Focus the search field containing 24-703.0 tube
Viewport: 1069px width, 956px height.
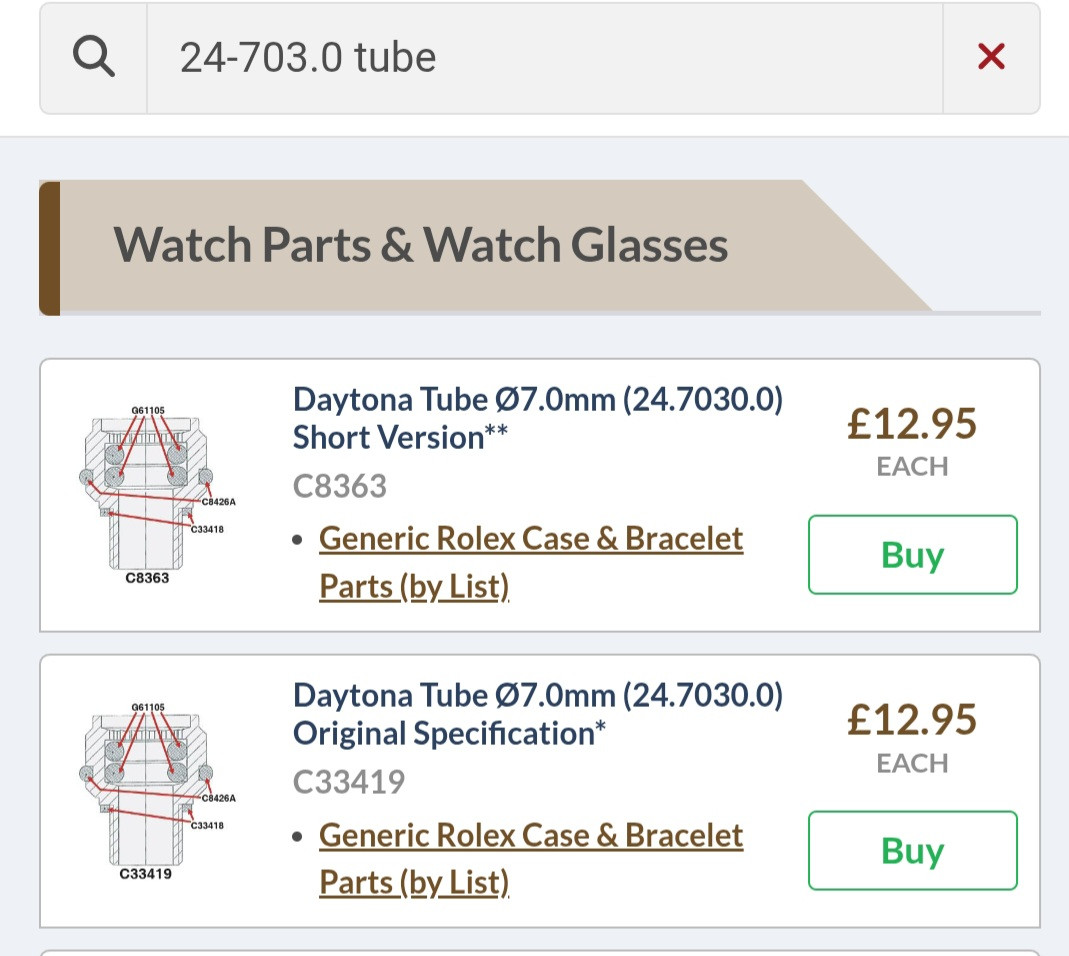click(544, 58)
